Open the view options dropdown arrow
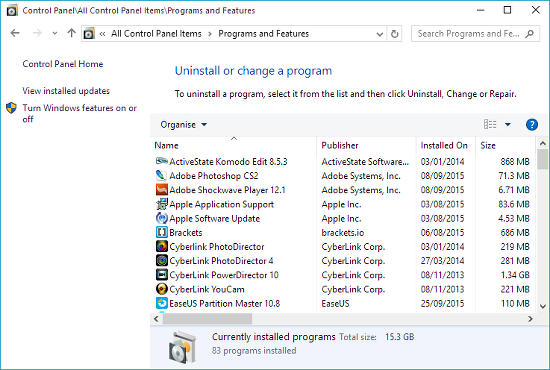This screenshot has height=370, width=550. 508,125
